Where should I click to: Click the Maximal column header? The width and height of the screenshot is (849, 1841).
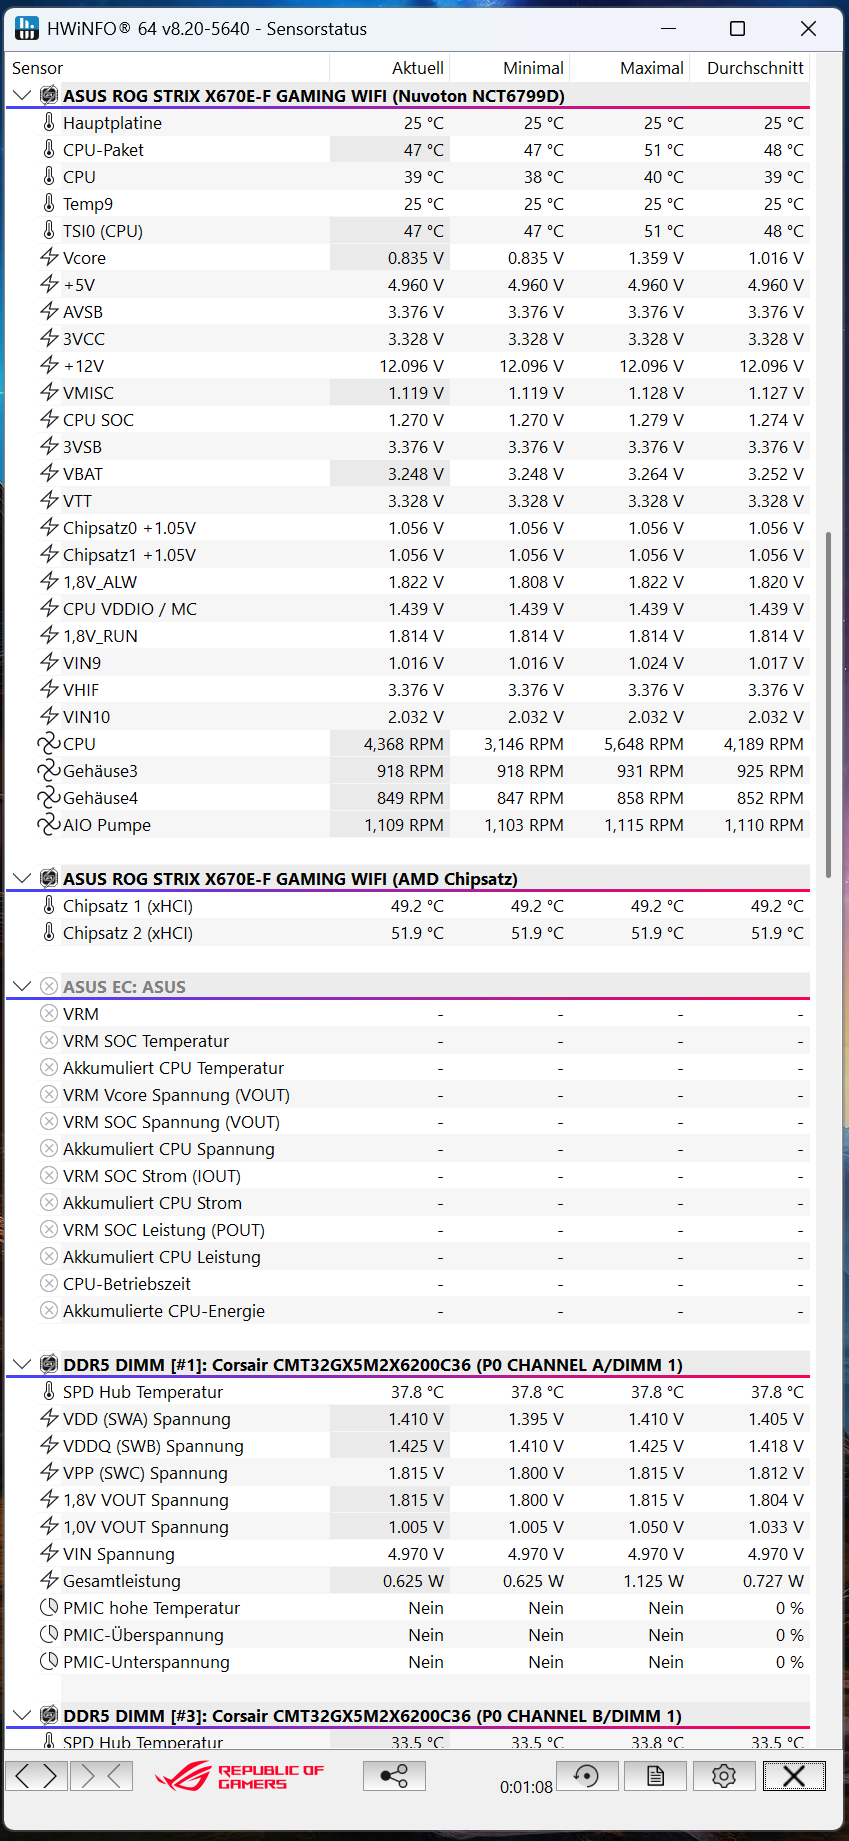[x=652, y=68]
